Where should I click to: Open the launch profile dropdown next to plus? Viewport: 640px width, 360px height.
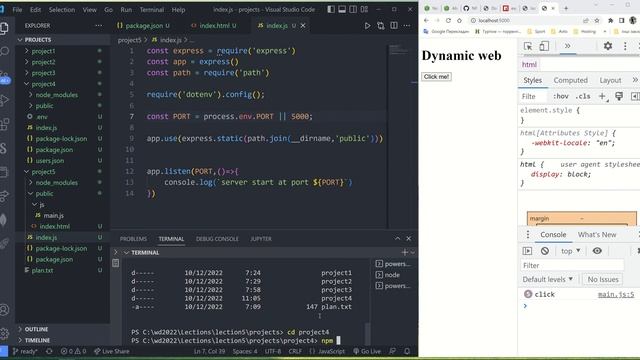point(413,253)
